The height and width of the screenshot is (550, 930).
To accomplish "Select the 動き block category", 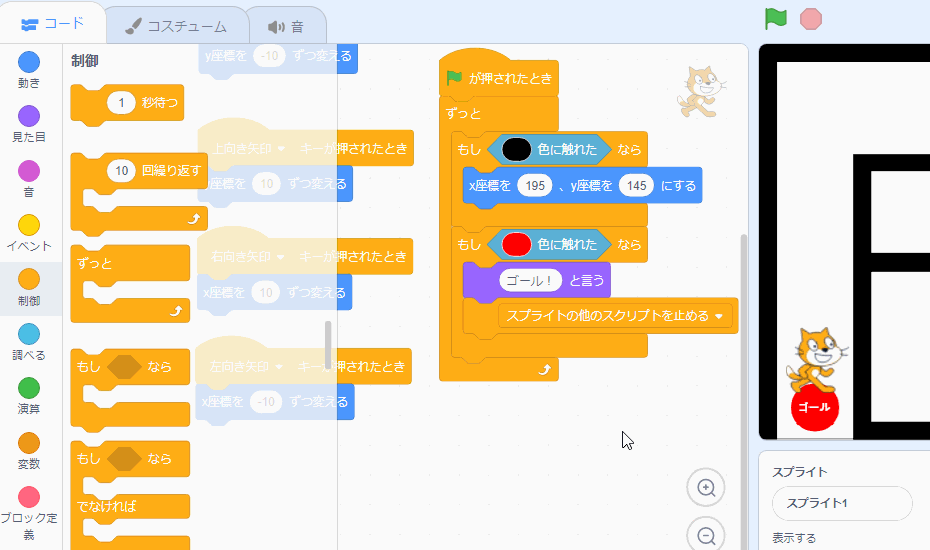I will point(29,70).
